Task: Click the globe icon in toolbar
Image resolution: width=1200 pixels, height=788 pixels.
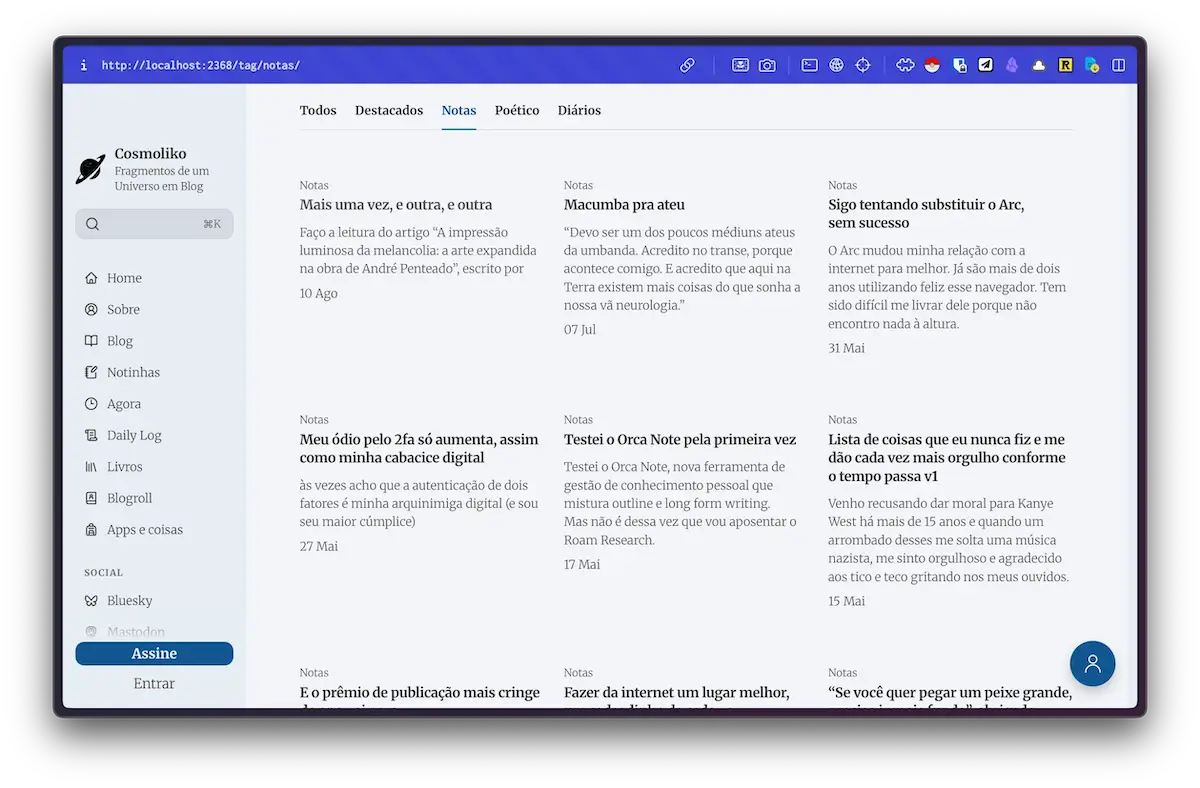Action: coord(837,65)
